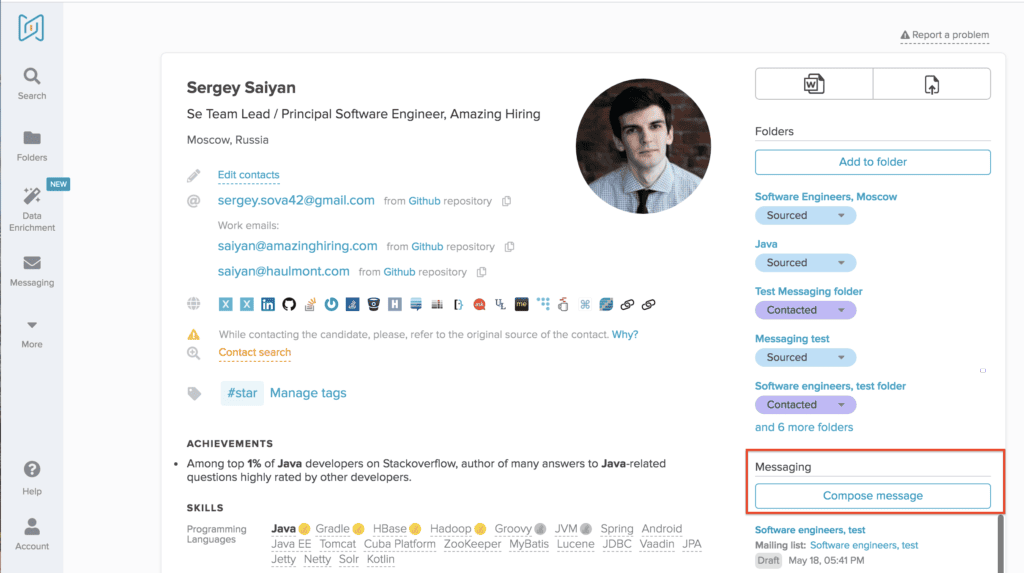Screen dimensions: 1024x573
Task: Copy the sergey.sova42@gmail.com email address
Action: (x=506, y=201)
